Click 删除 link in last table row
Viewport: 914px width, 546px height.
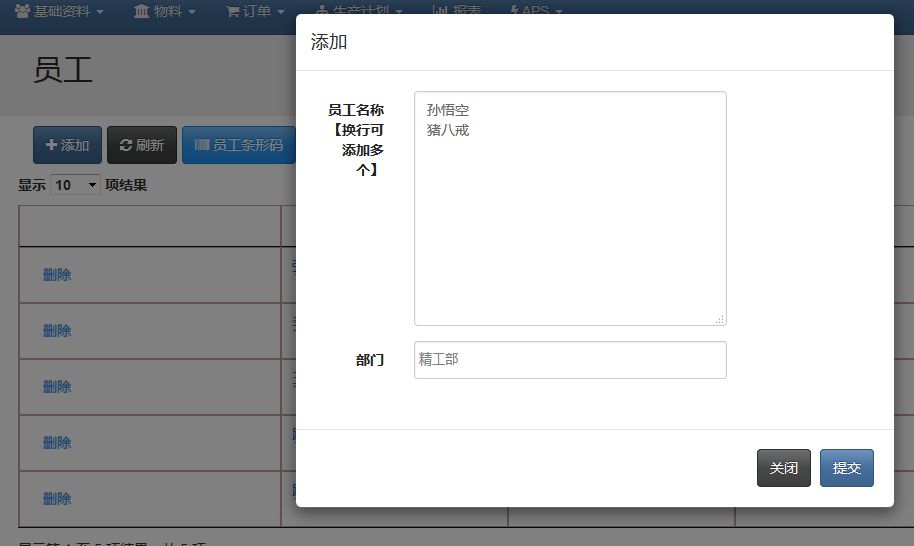pos(57,499)
